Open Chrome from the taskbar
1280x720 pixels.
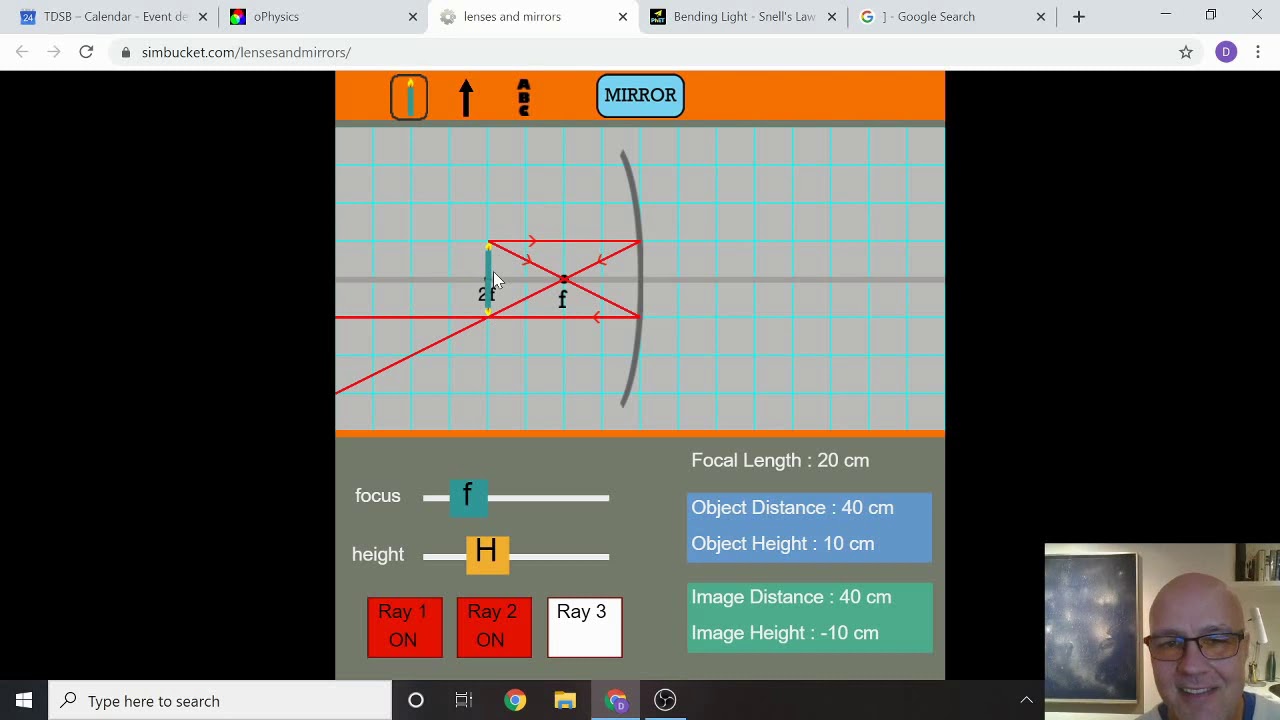(x=515, y=701)
